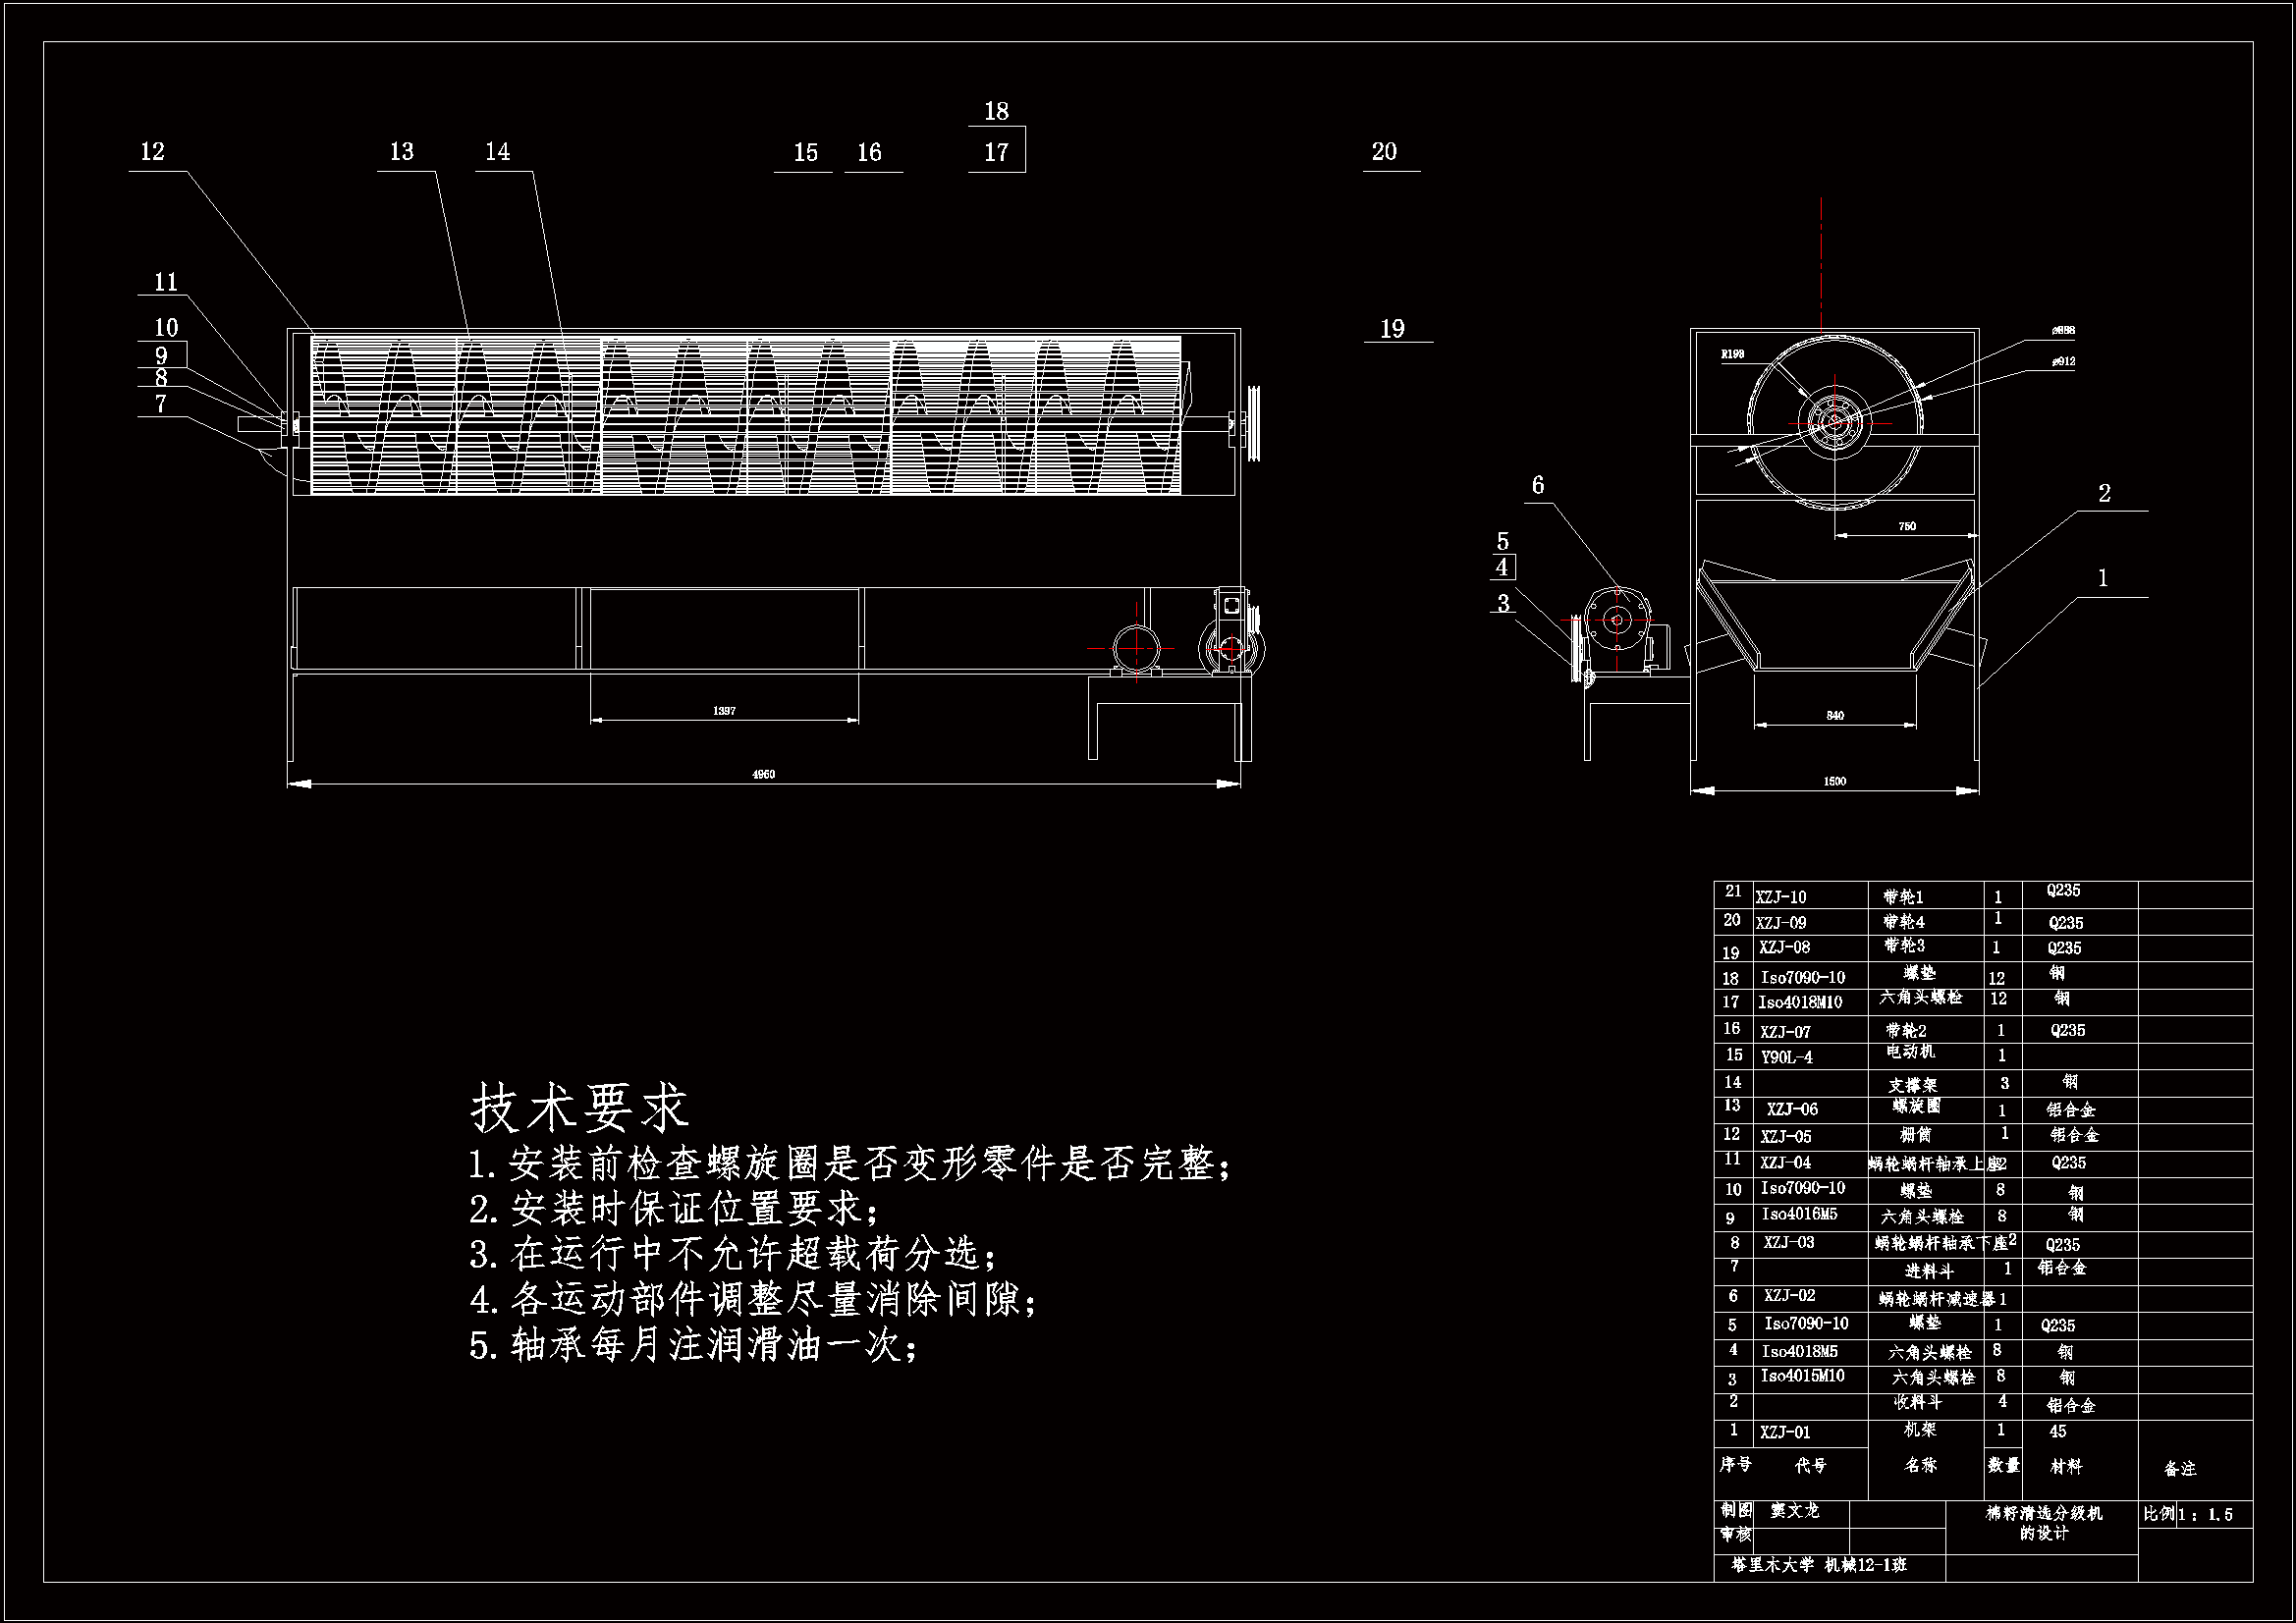
Task: Select the scale value '1: 1.5' cell
Action: click(2204, 1514)
